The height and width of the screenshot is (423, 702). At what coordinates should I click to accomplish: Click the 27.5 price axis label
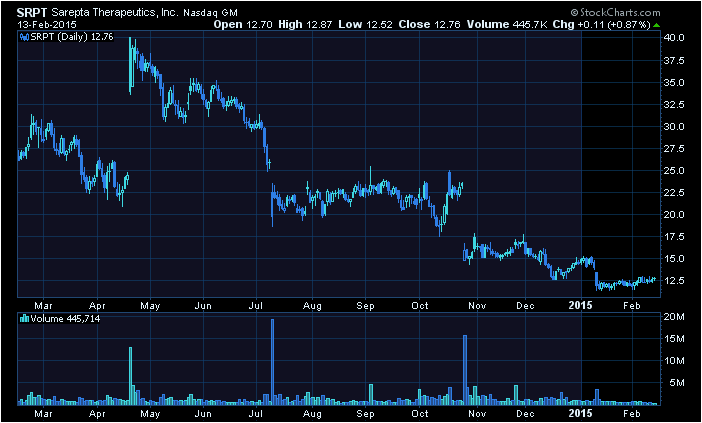675,148
